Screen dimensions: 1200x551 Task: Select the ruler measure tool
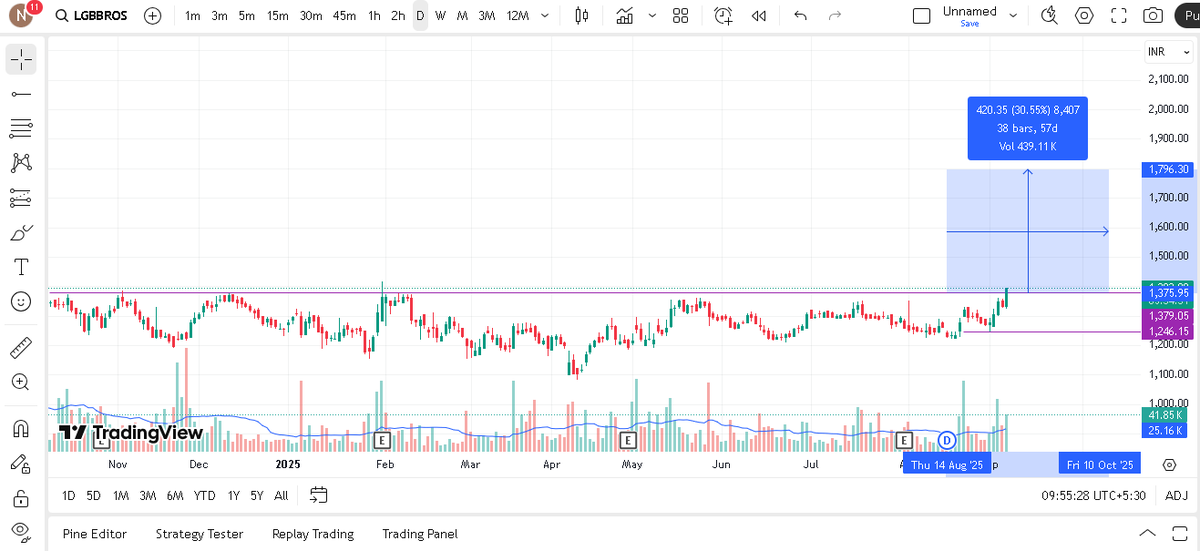[21, 348]
